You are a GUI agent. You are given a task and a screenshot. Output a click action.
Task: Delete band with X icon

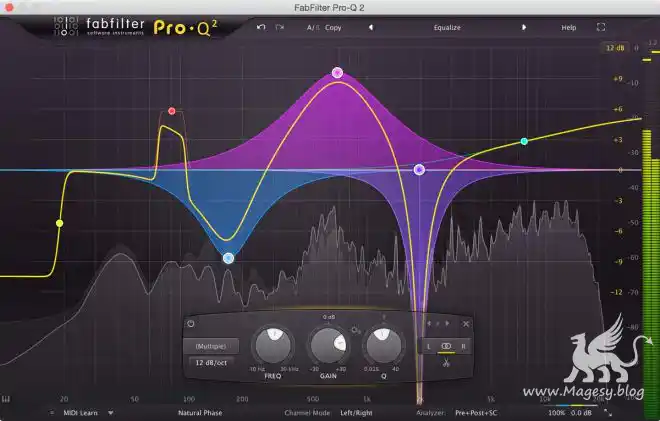(x=466, y=324)
